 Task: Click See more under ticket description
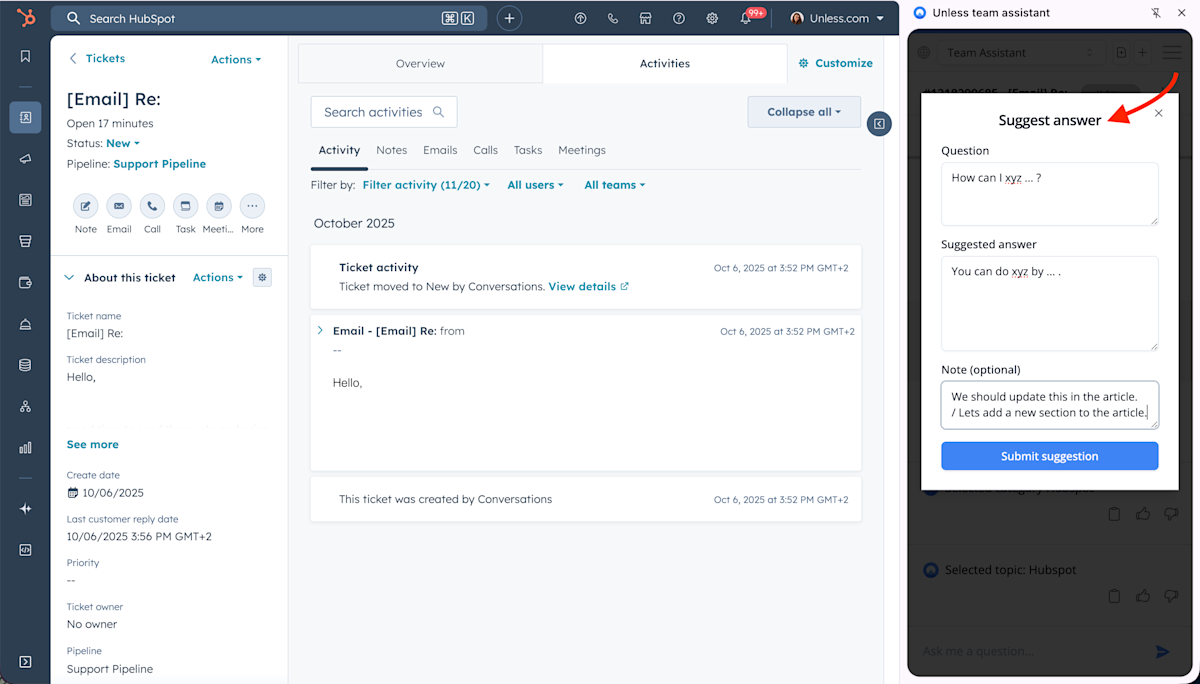tap(93, 444)
